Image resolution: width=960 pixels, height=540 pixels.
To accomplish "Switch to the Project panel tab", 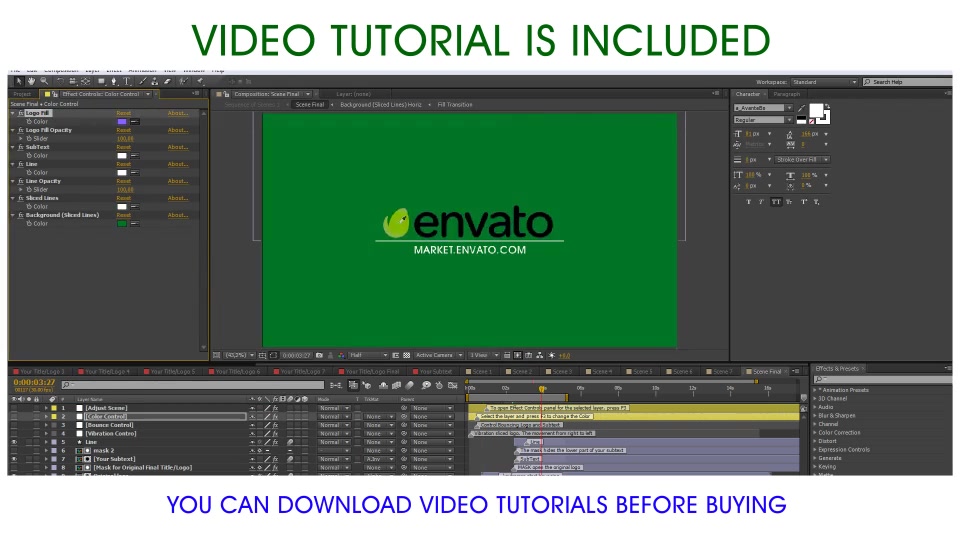I will [x=22, y=94].
